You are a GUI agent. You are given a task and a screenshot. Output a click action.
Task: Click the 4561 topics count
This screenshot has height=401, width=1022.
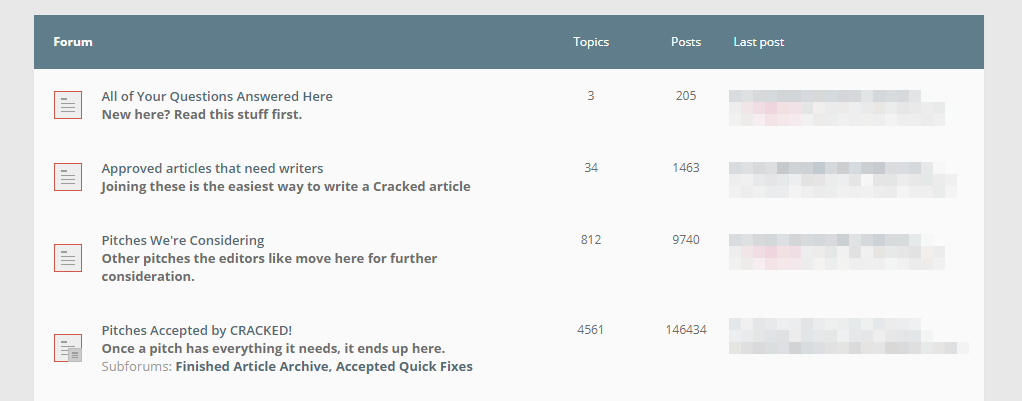[591, 330]
